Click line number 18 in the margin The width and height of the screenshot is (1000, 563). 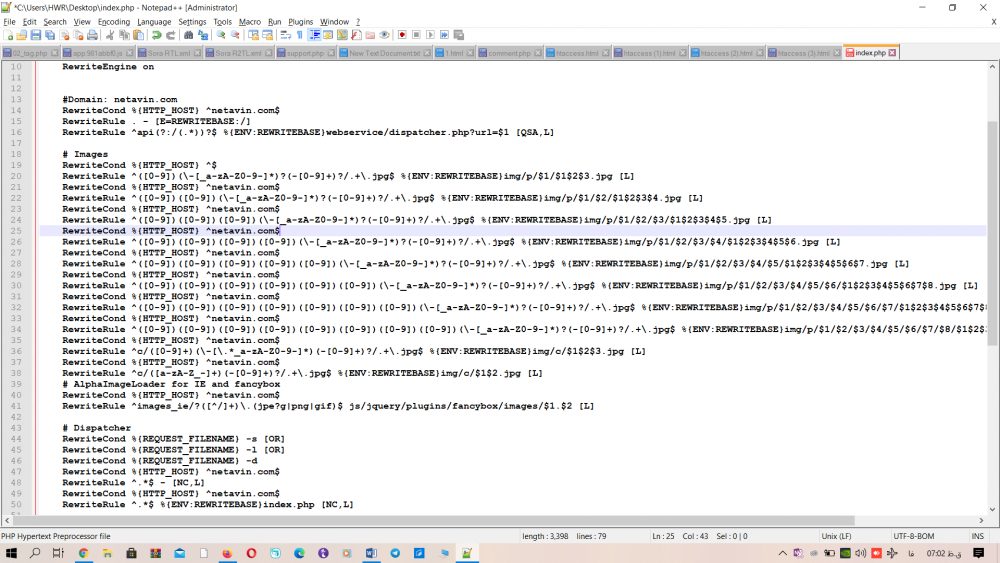(x=16, y=154)
